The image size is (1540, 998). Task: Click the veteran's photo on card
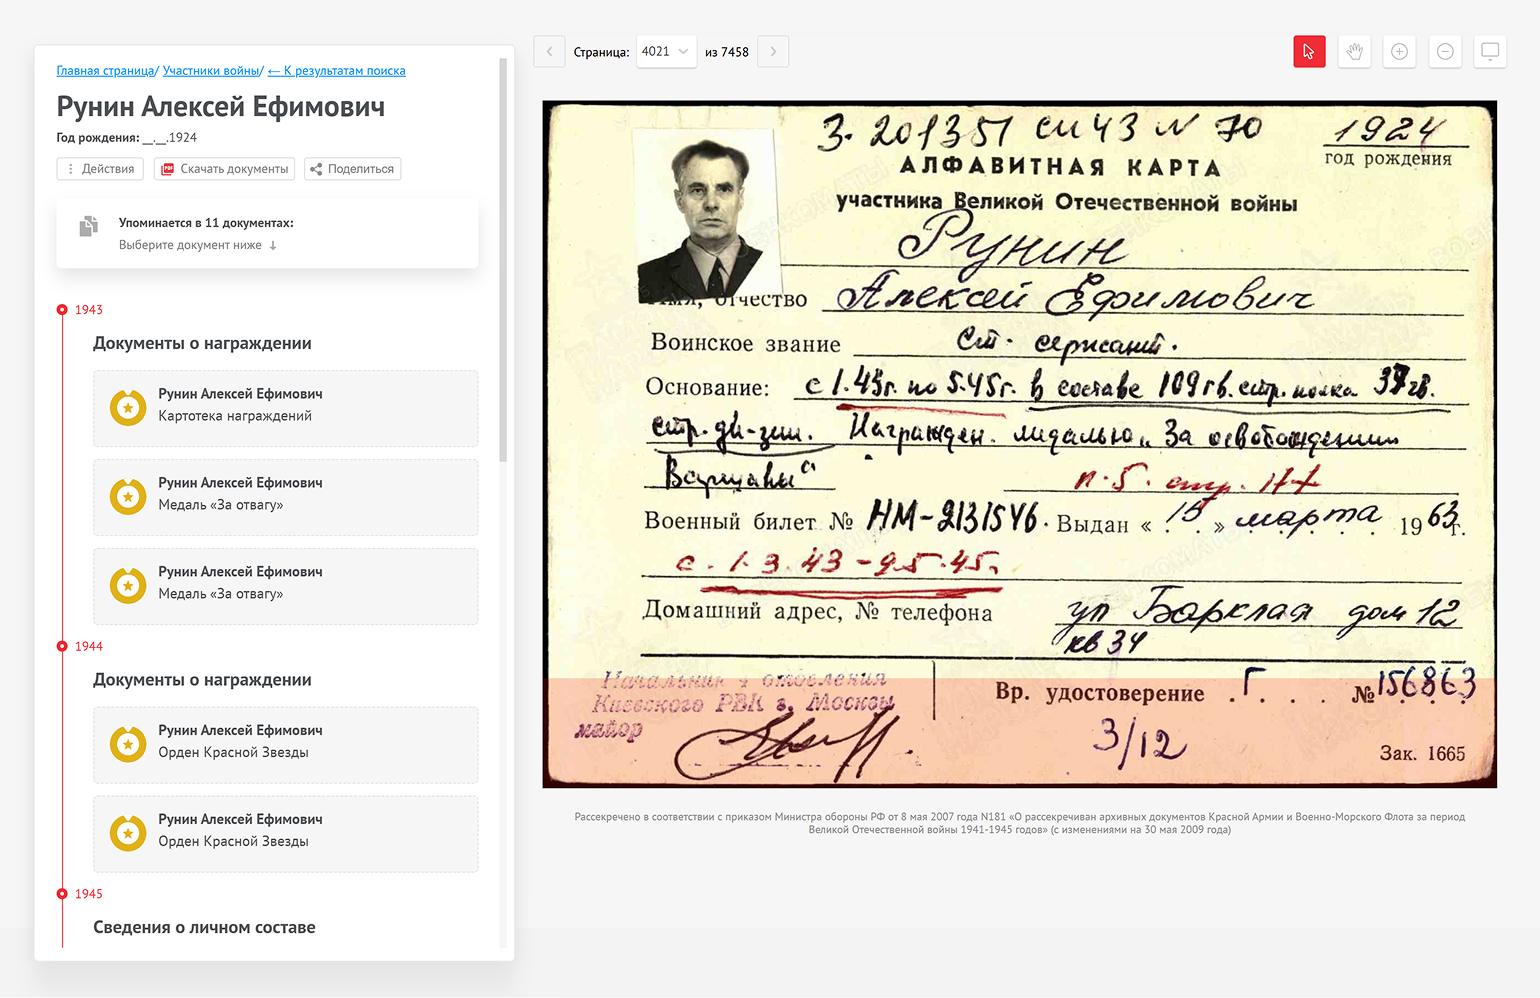[708, 215]
